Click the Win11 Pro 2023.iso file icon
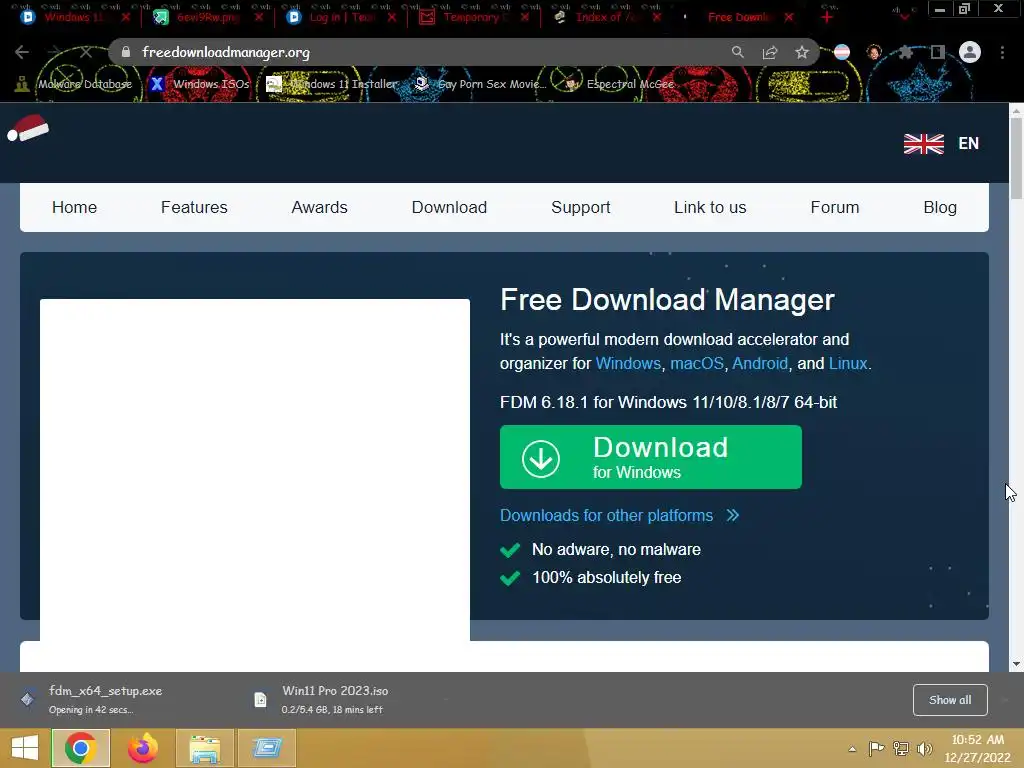The image size is (1024, 768). tap(260, 699)
